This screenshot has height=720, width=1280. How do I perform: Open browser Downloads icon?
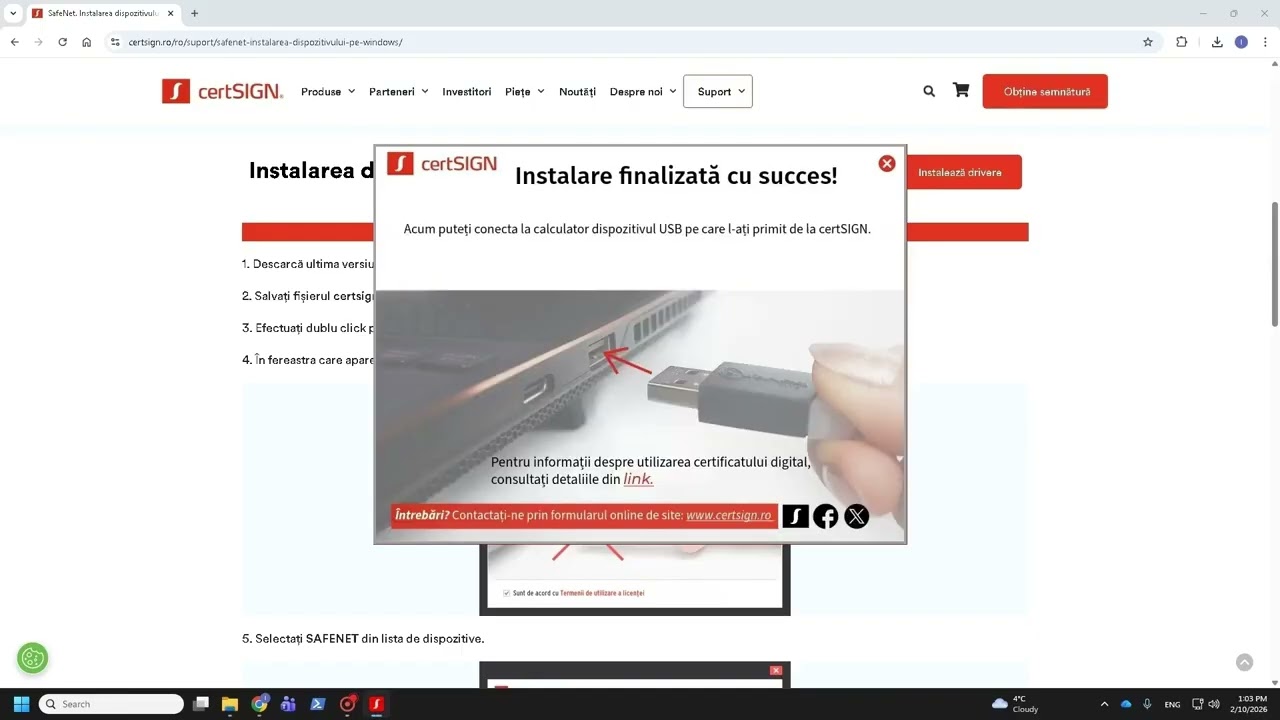1217,42
